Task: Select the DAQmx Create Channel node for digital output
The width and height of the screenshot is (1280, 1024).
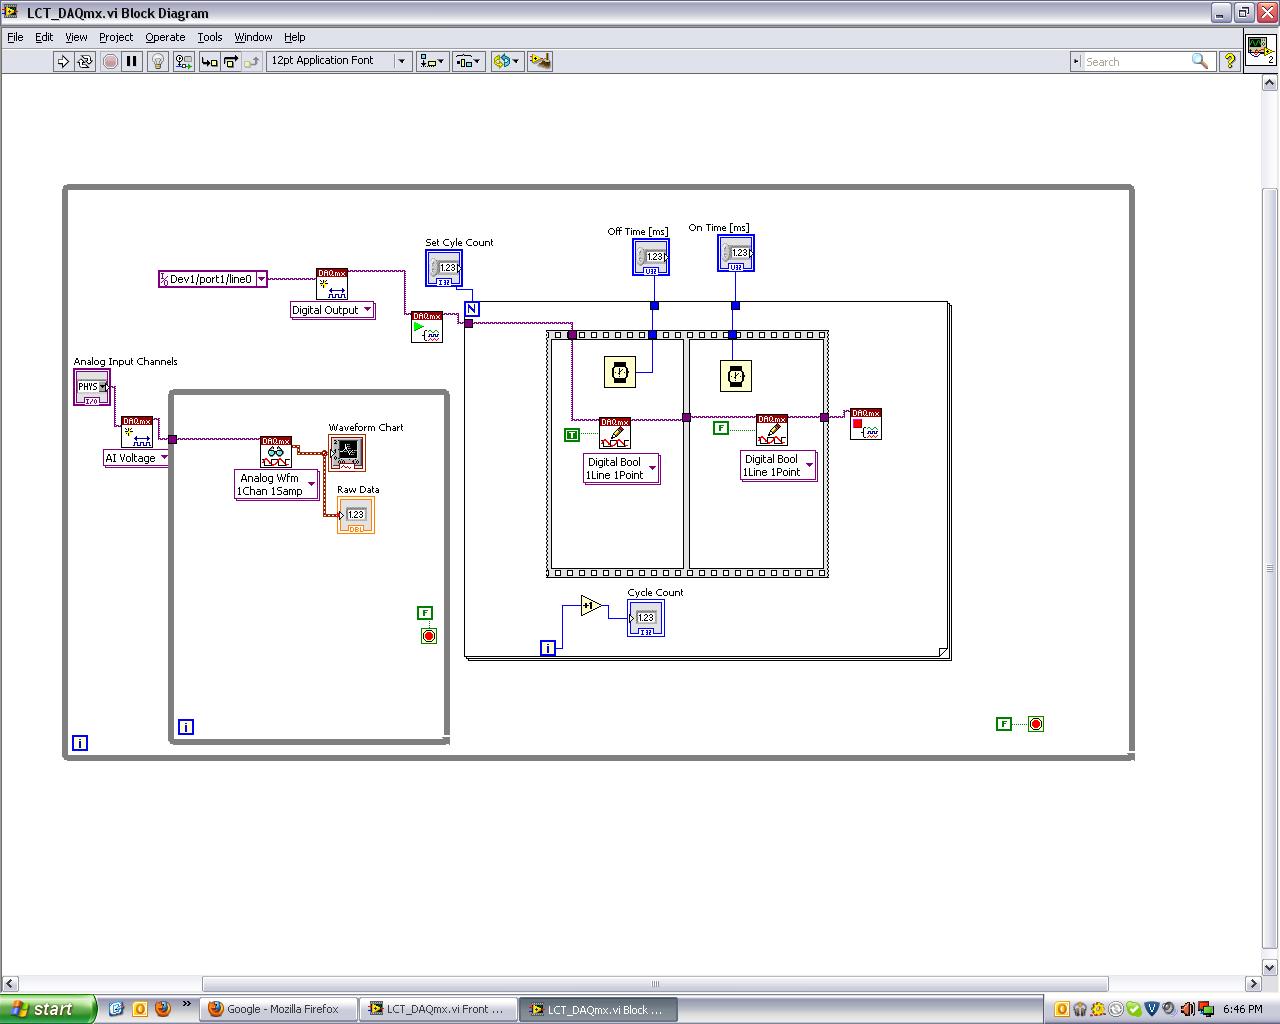Action: click(332, 284)
